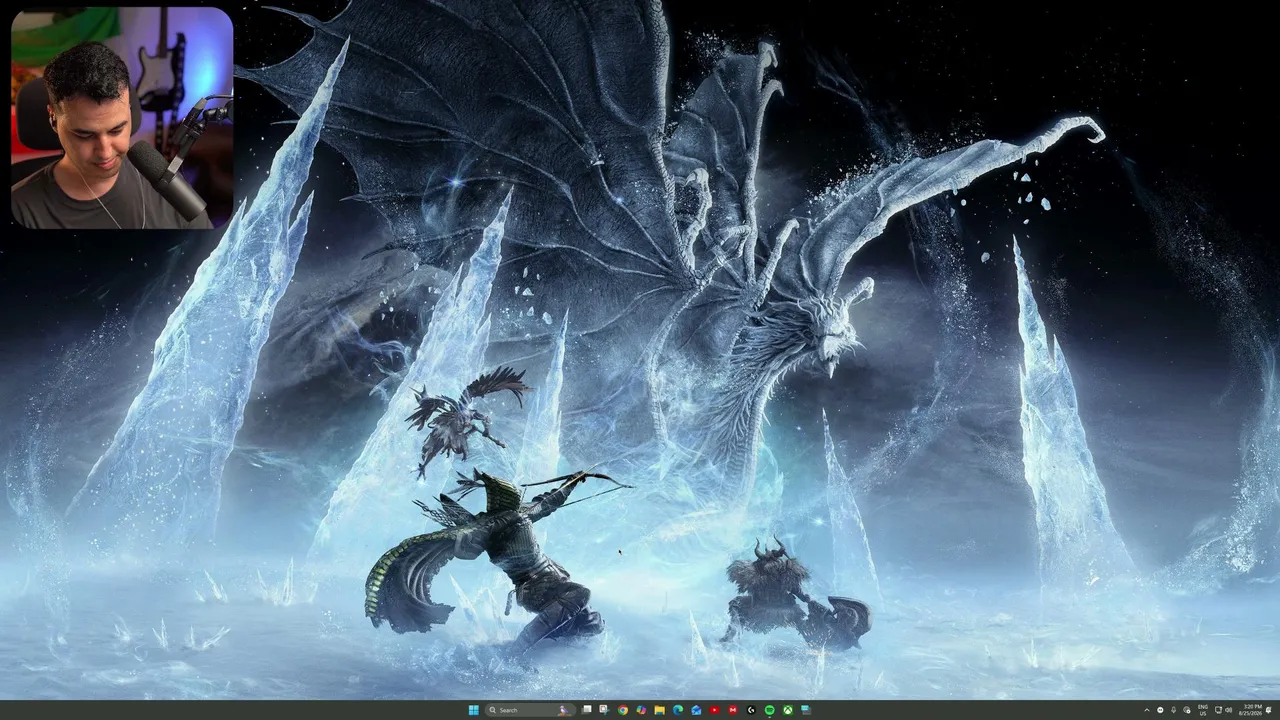The width and height of the screenshot is (1280, 720).
Task: Open Task View from the taskbar
Action: pos(587,710)
